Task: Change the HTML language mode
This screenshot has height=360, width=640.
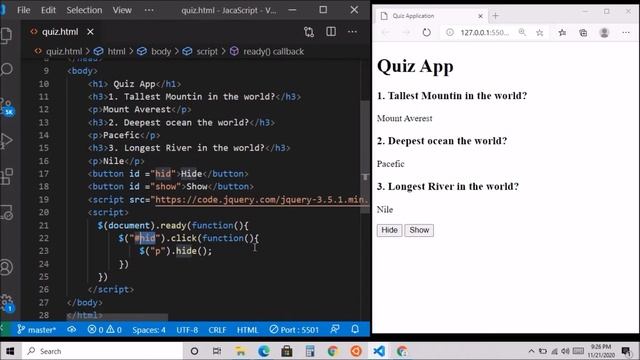Action: pyautogui.click(x=247, y=330)
